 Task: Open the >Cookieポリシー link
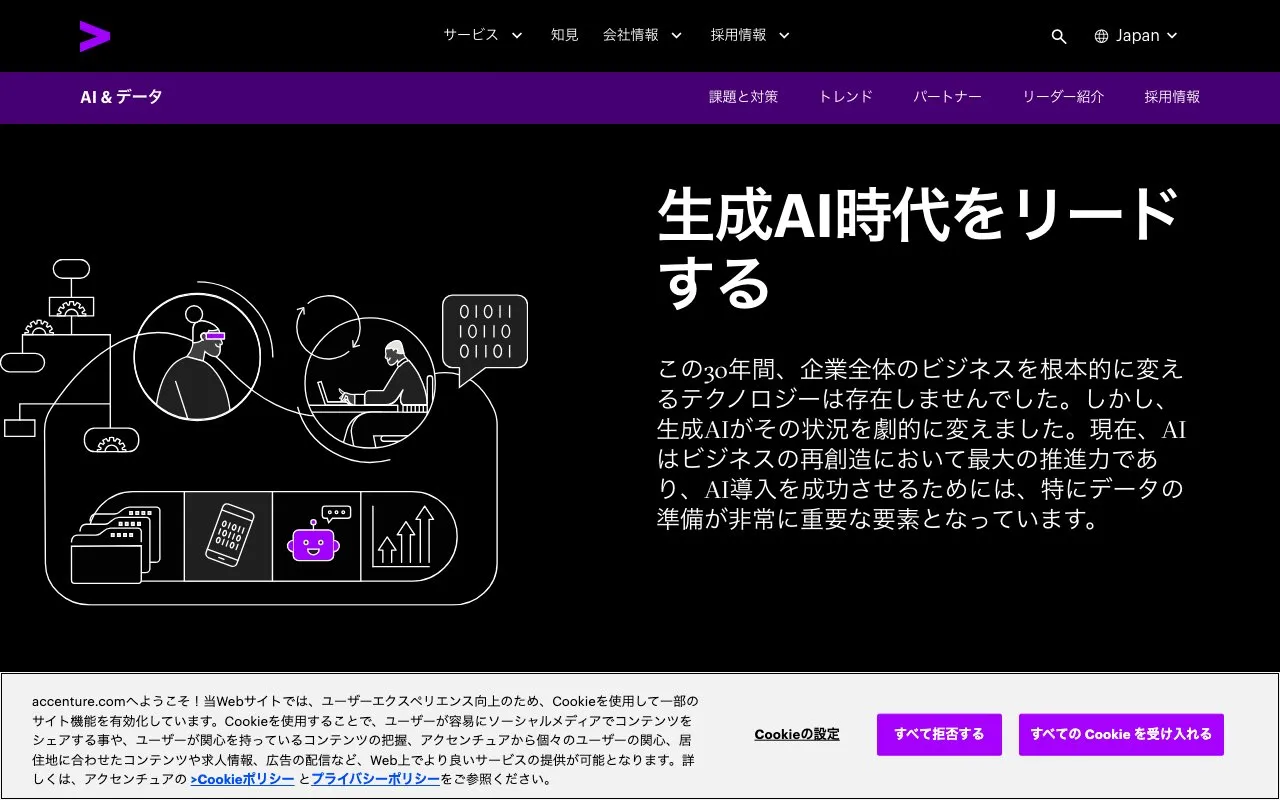click(x=242, y=779)
